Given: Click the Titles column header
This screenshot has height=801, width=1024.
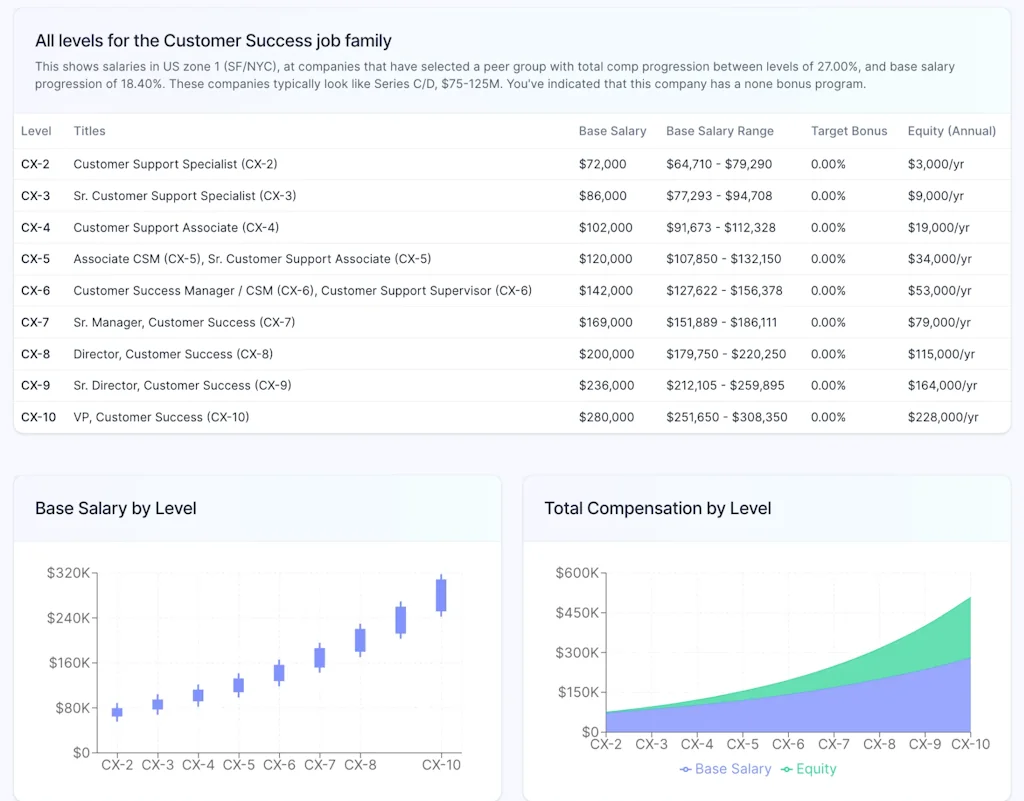Looking at the screenshot, I should click(x=89, y=131).
